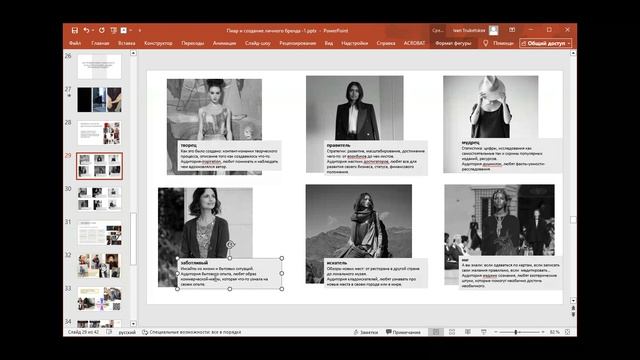The width and height of the screenshot is (640, 360).
Task: Select the woman with hat photo
Action: (x=491, y=107)
